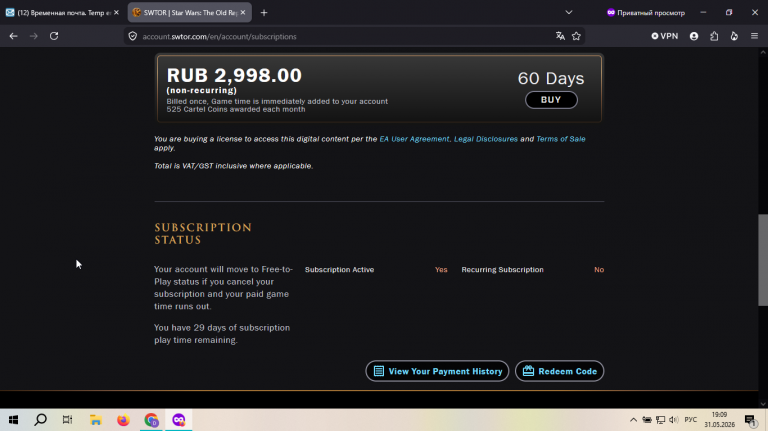Open Firefox private window taskbar icon
This screenshot has width=768, height=431.
[x=179, y=420]
